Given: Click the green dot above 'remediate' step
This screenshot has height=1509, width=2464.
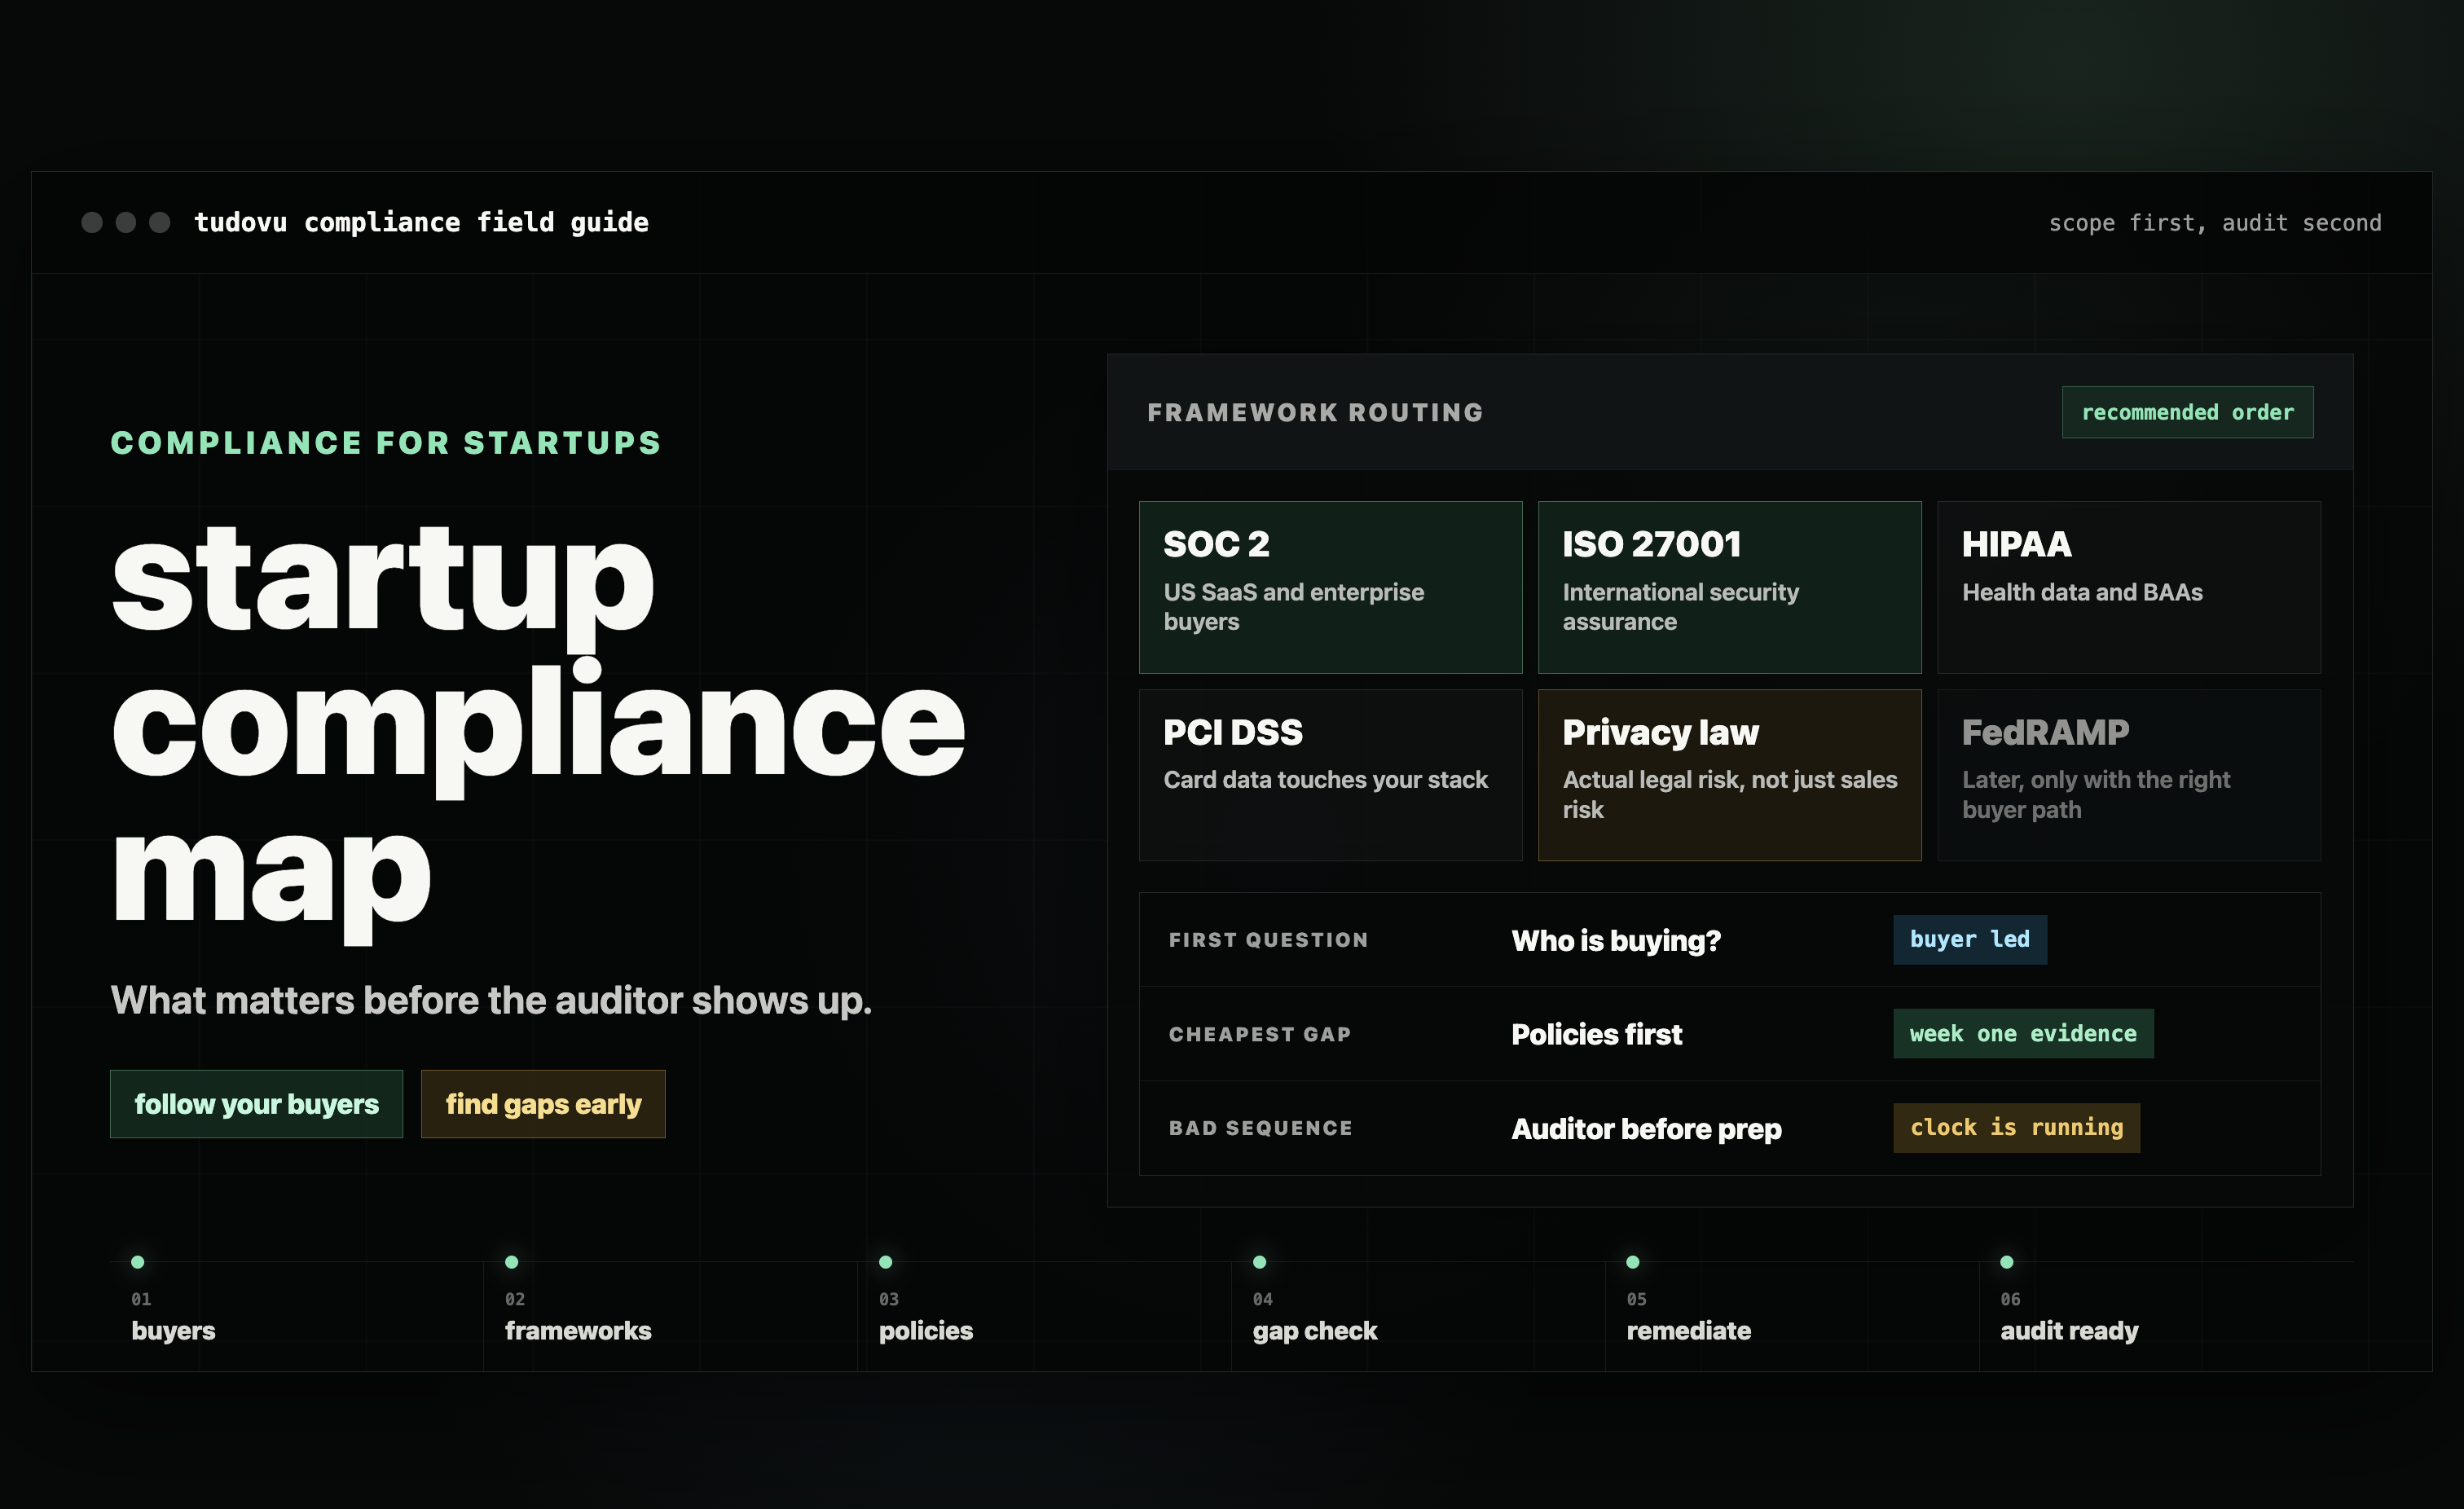Looking at the screenshot, I should pyautogui.click(x=1633, y=1262).
